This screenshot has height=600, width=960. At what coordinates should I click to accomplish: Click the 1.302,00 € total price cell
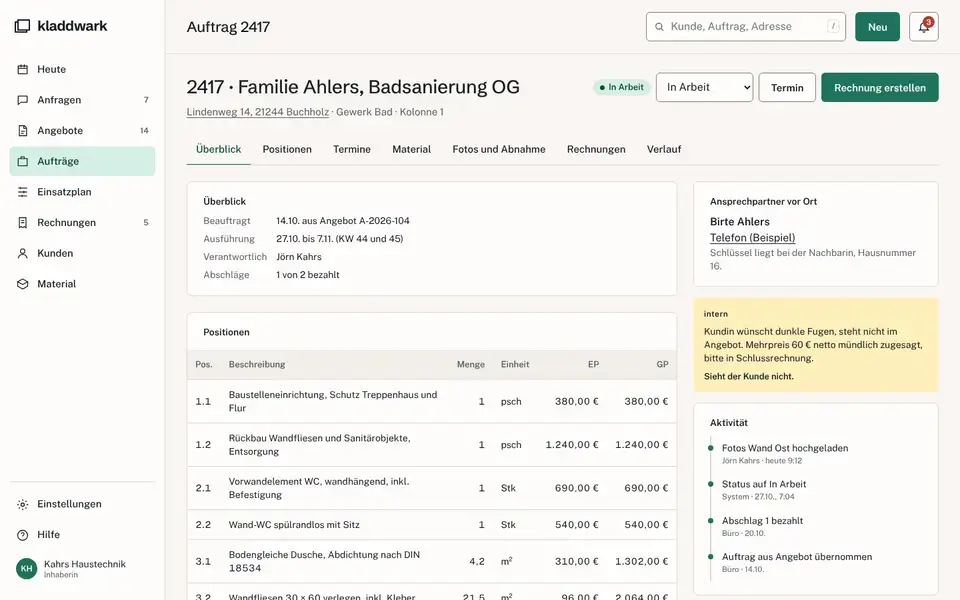(642, 561)
